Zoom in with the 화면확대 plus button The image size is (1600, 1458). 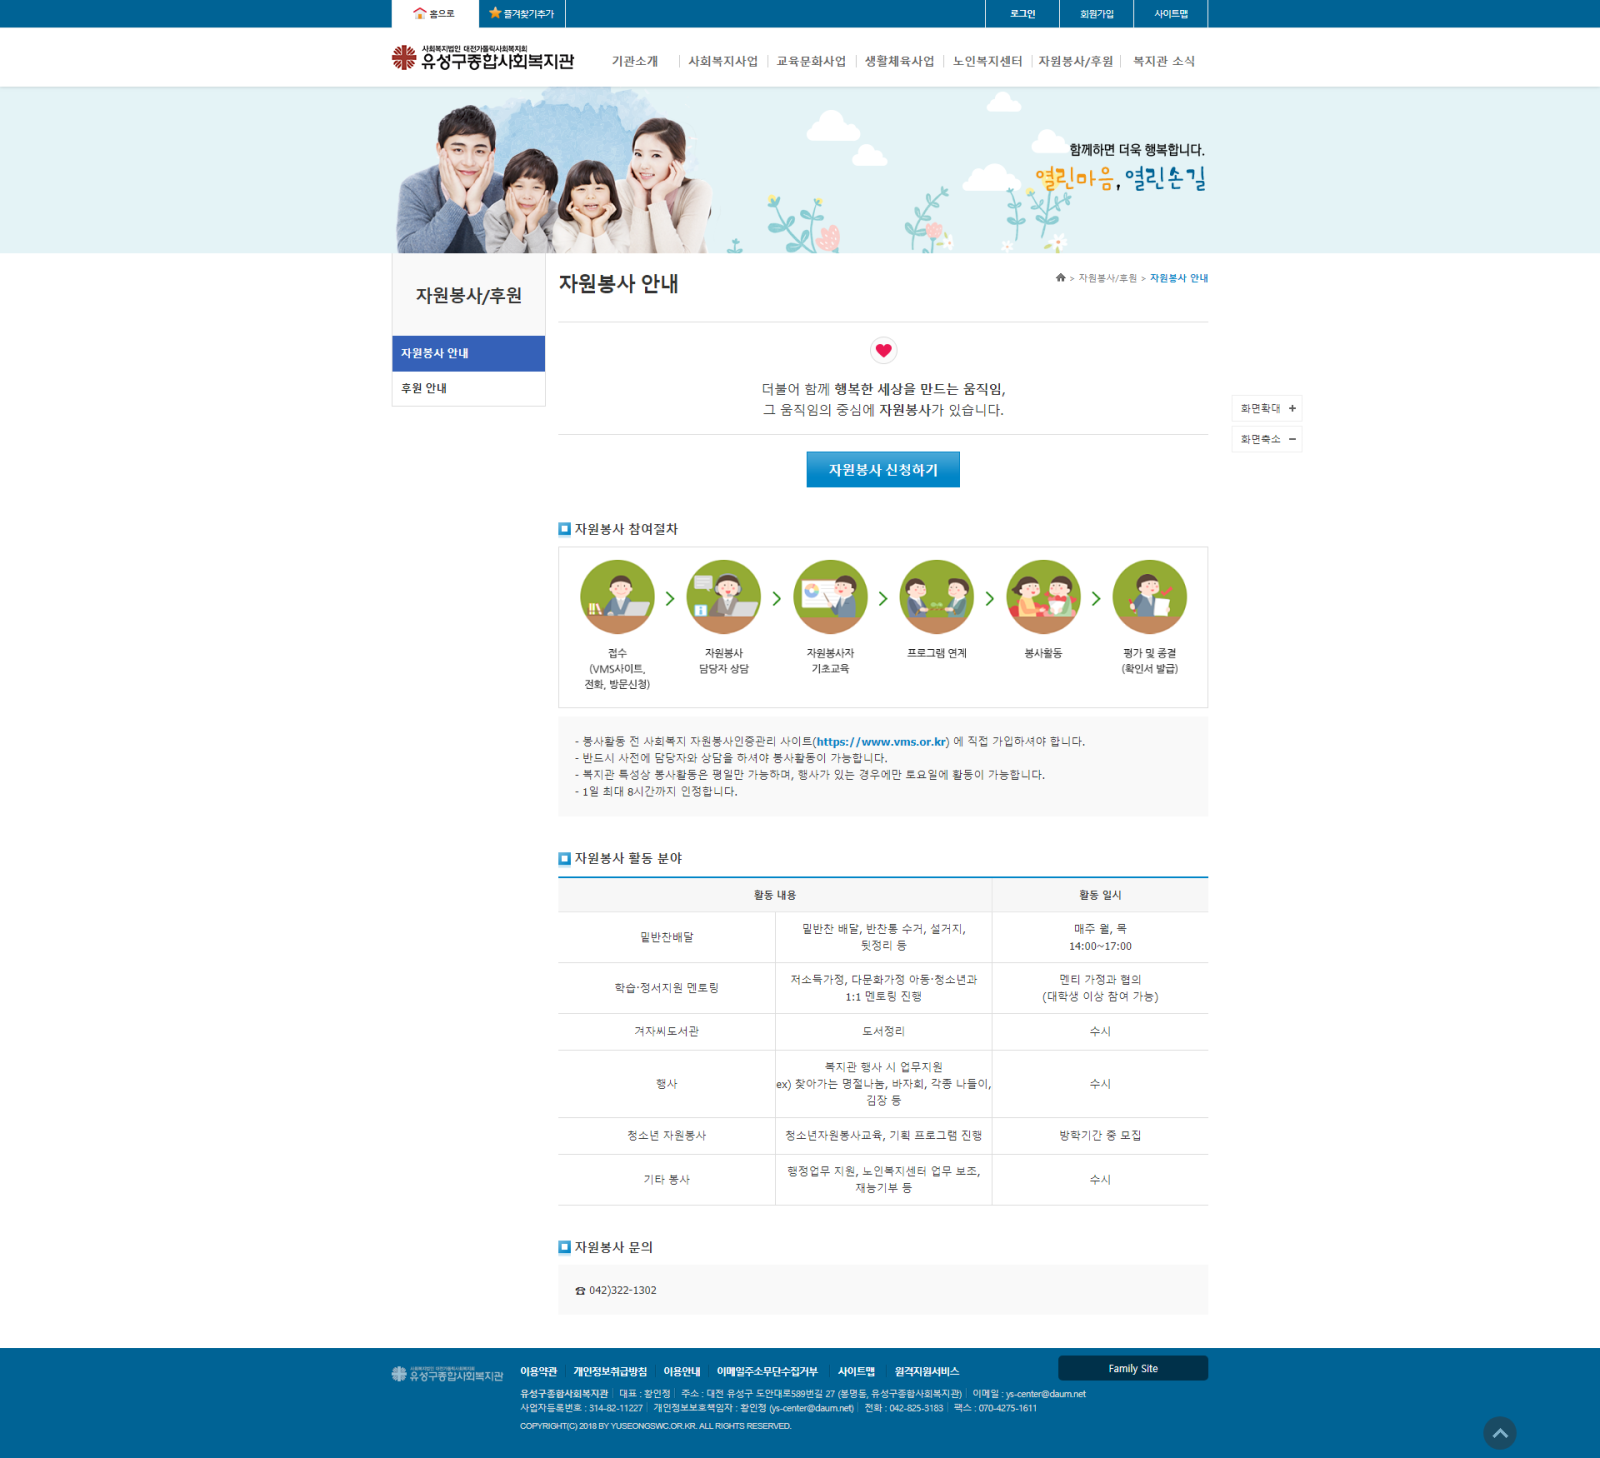[x=1266, y=408]
